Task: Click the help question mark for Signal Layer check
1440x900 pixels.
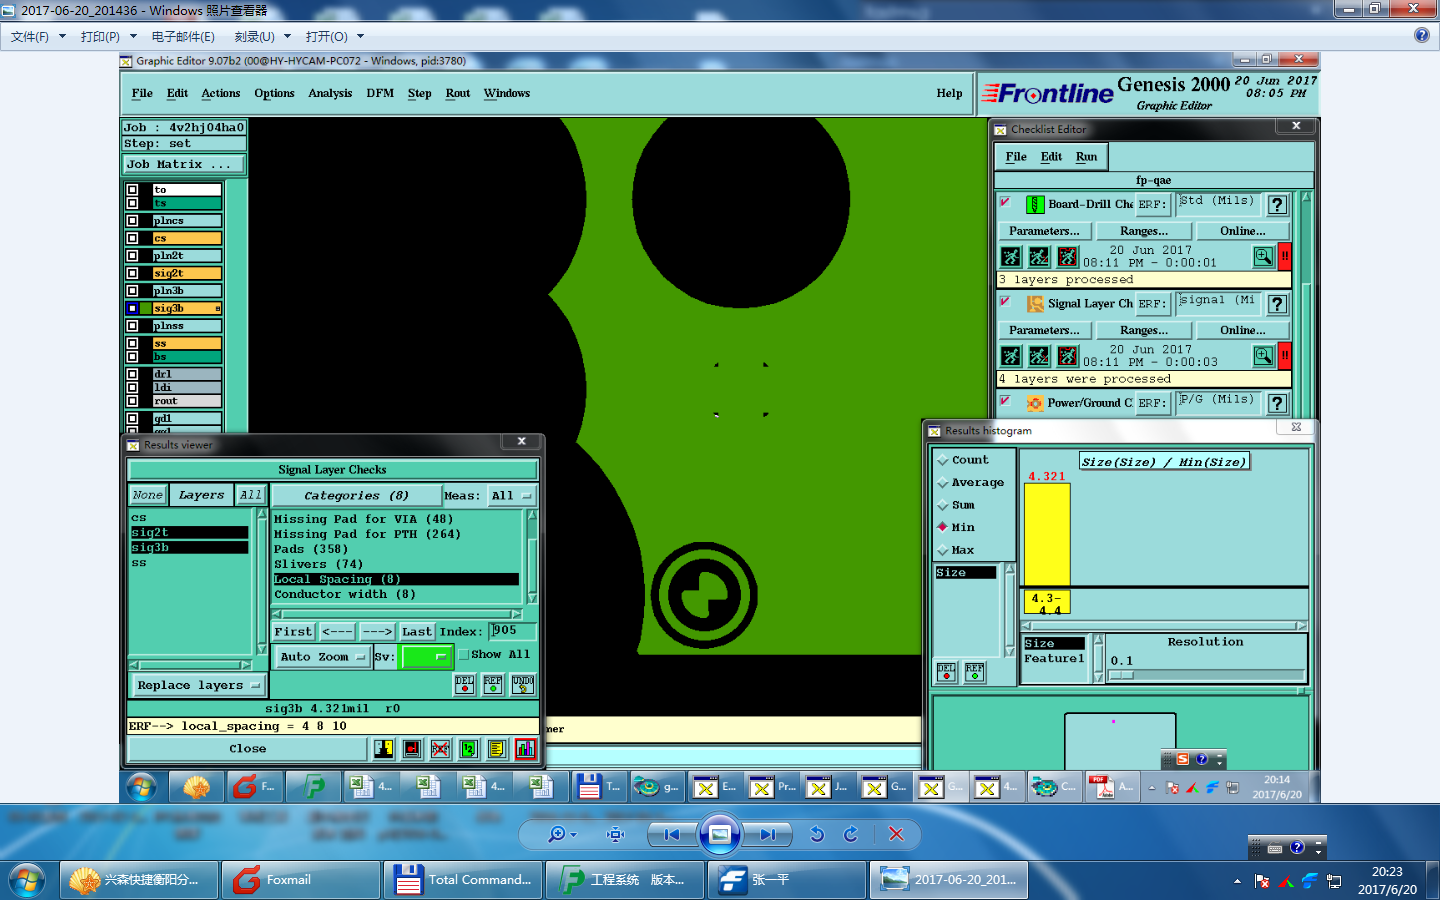Action: coord(1277,304)
